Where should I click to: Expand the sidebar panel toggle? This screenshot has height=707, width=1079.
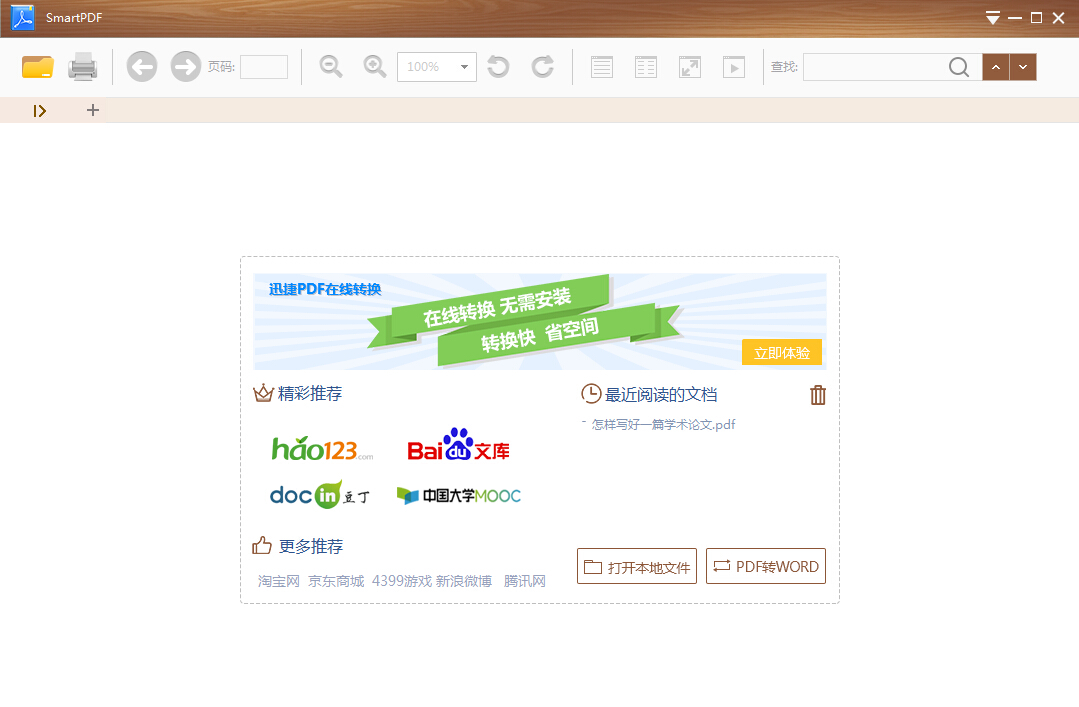(x=40, y=110)
